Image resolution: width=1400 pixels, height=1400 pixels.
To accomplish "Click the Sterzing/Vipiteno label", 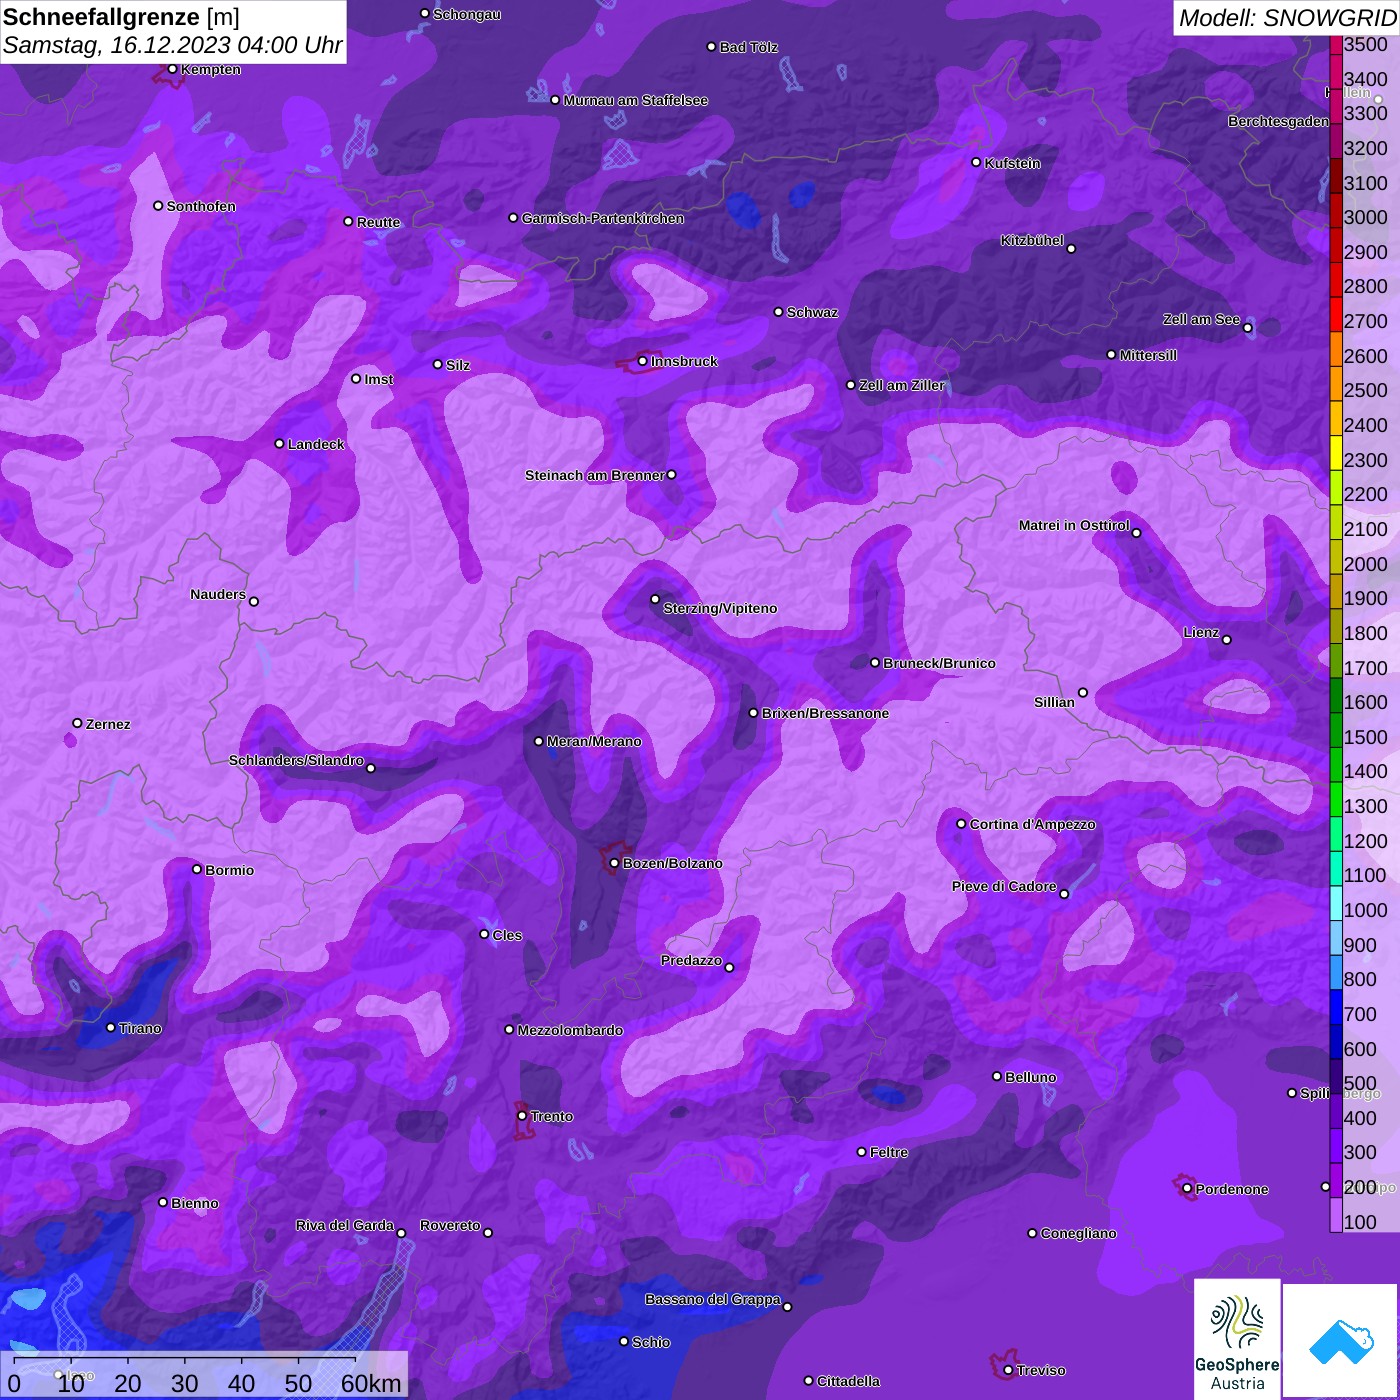I will pos(720,608).
